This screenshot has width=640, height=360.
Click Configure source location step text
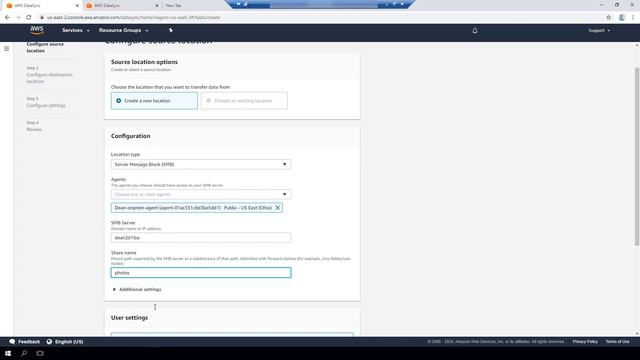(45, 47)
